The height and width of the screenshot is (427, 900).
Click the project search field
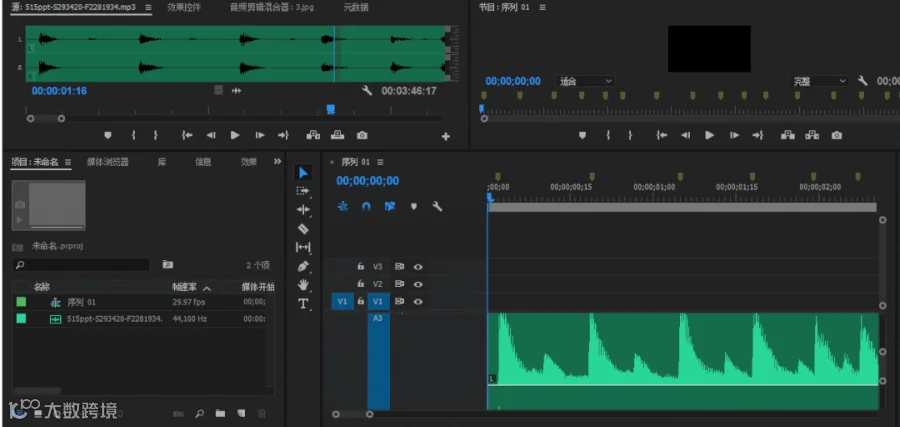[81, 265]
